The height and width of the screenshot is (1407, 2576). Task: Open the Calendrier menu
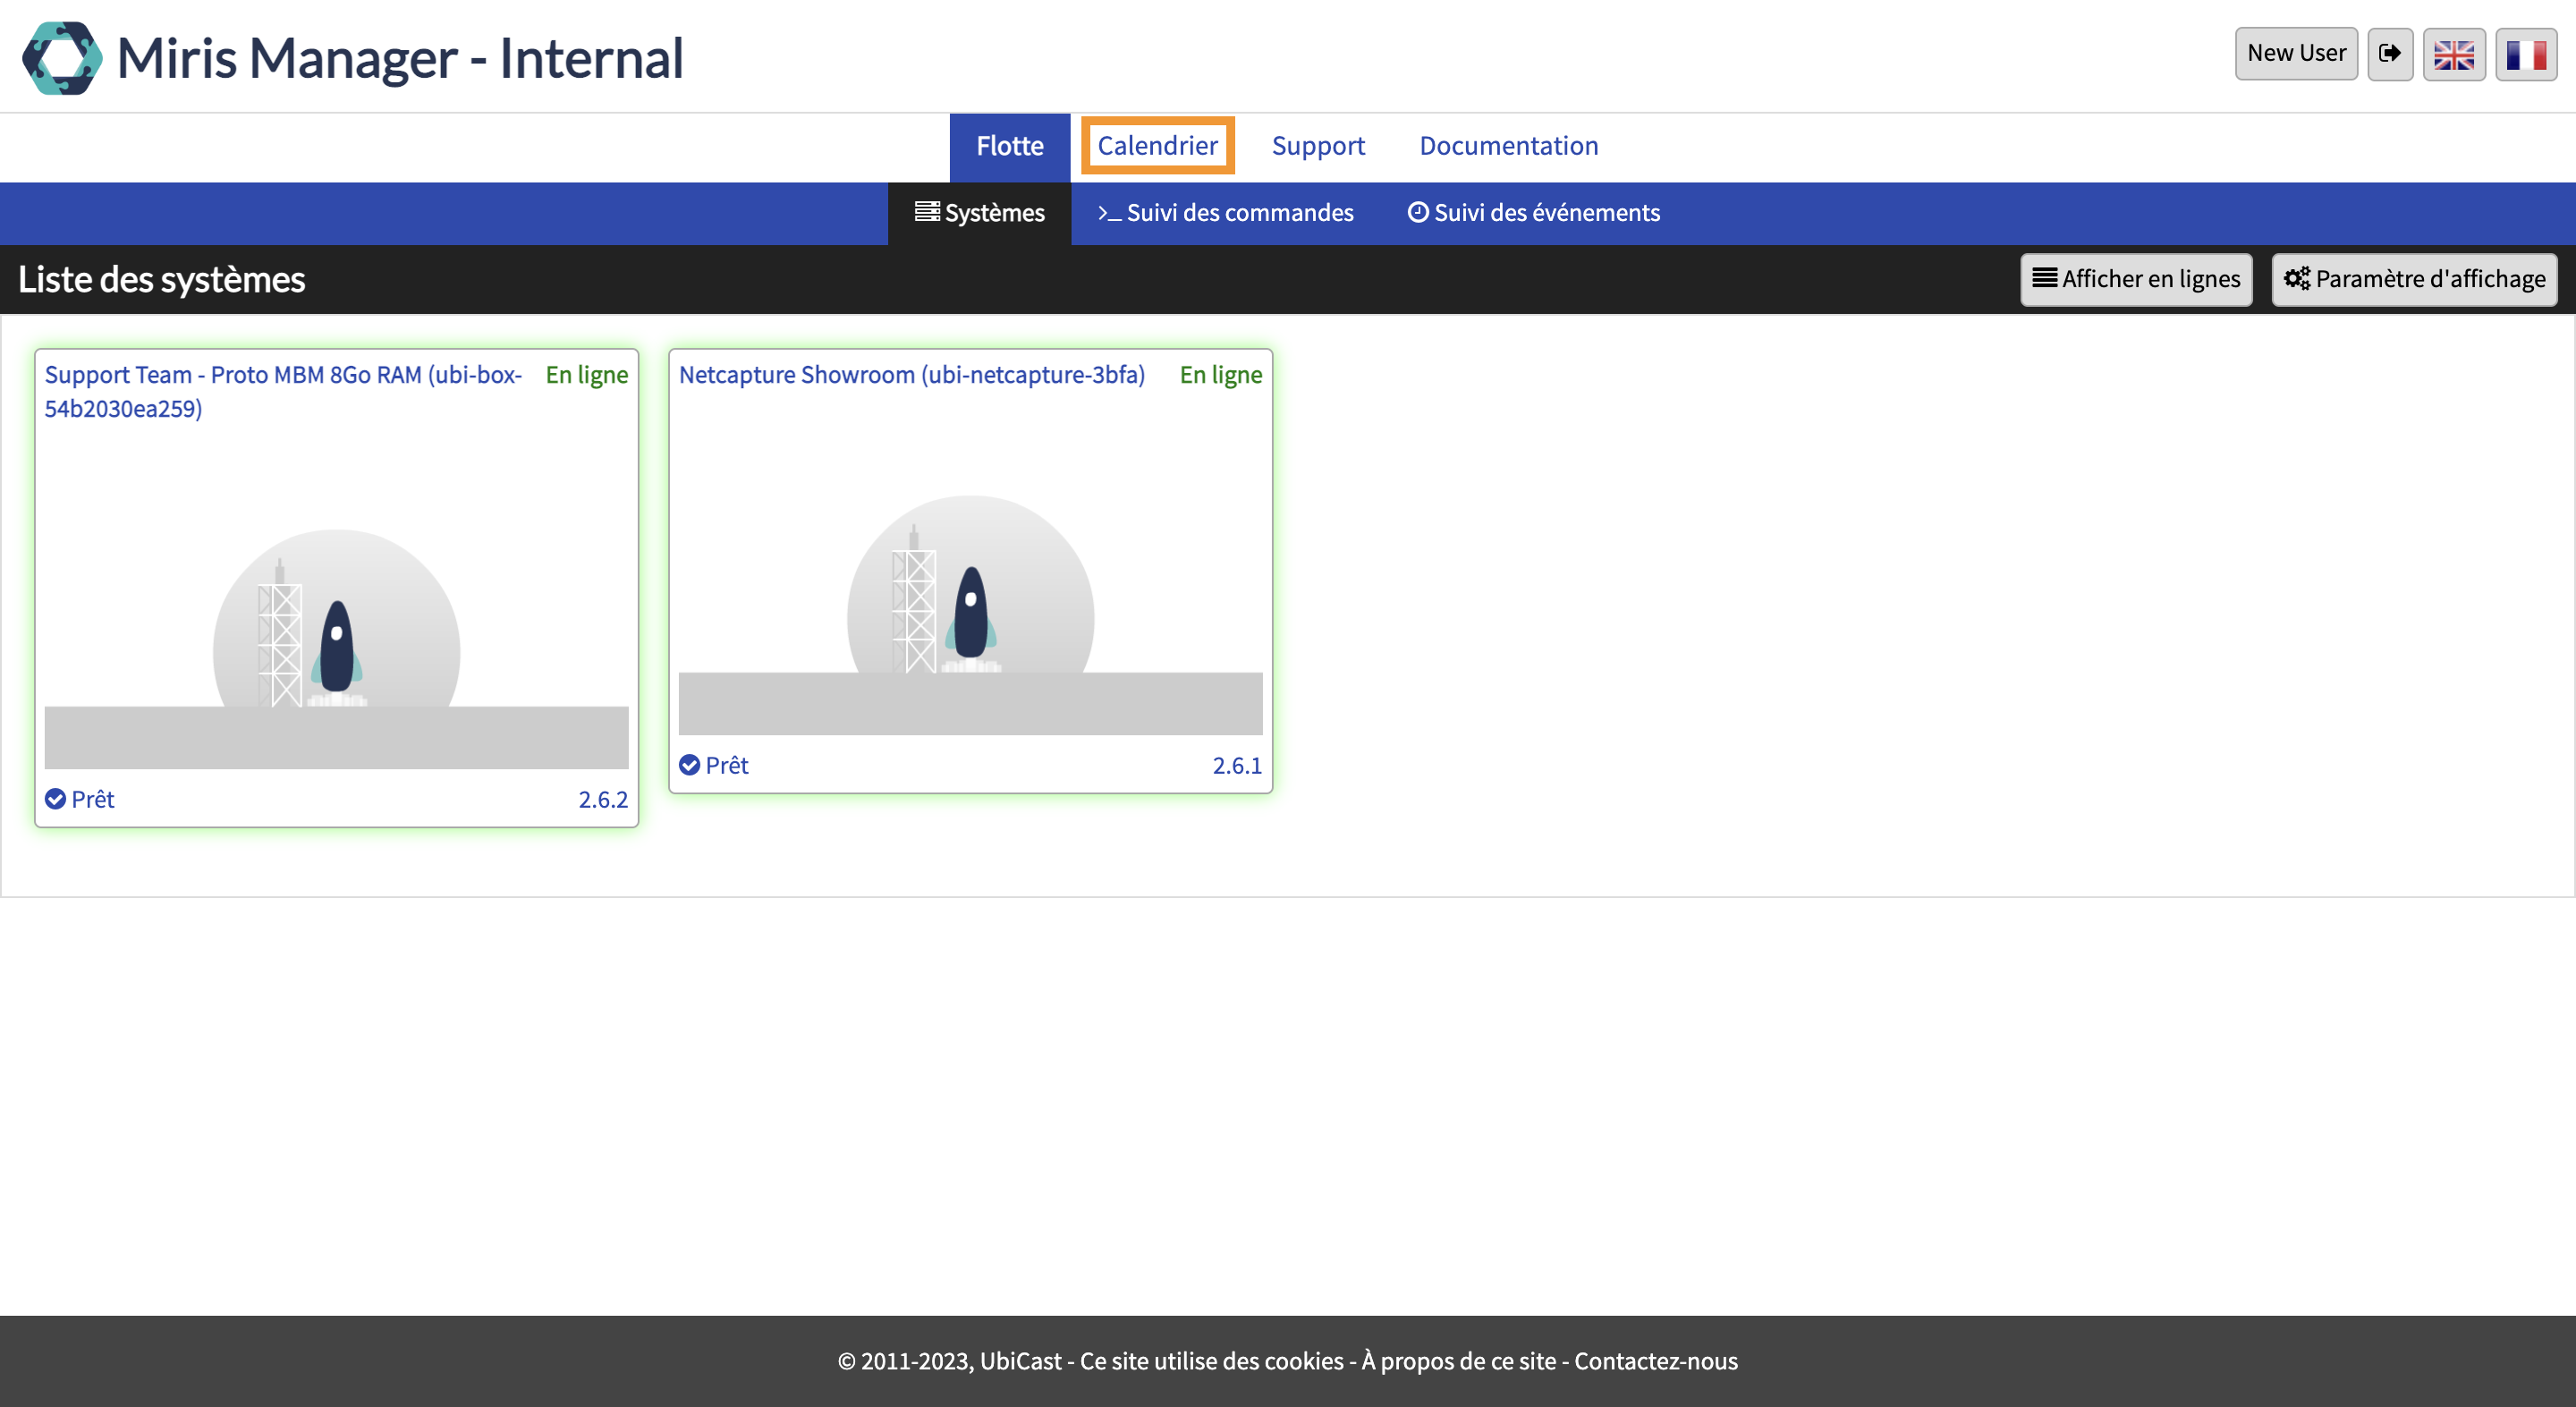click(1157, 145)
